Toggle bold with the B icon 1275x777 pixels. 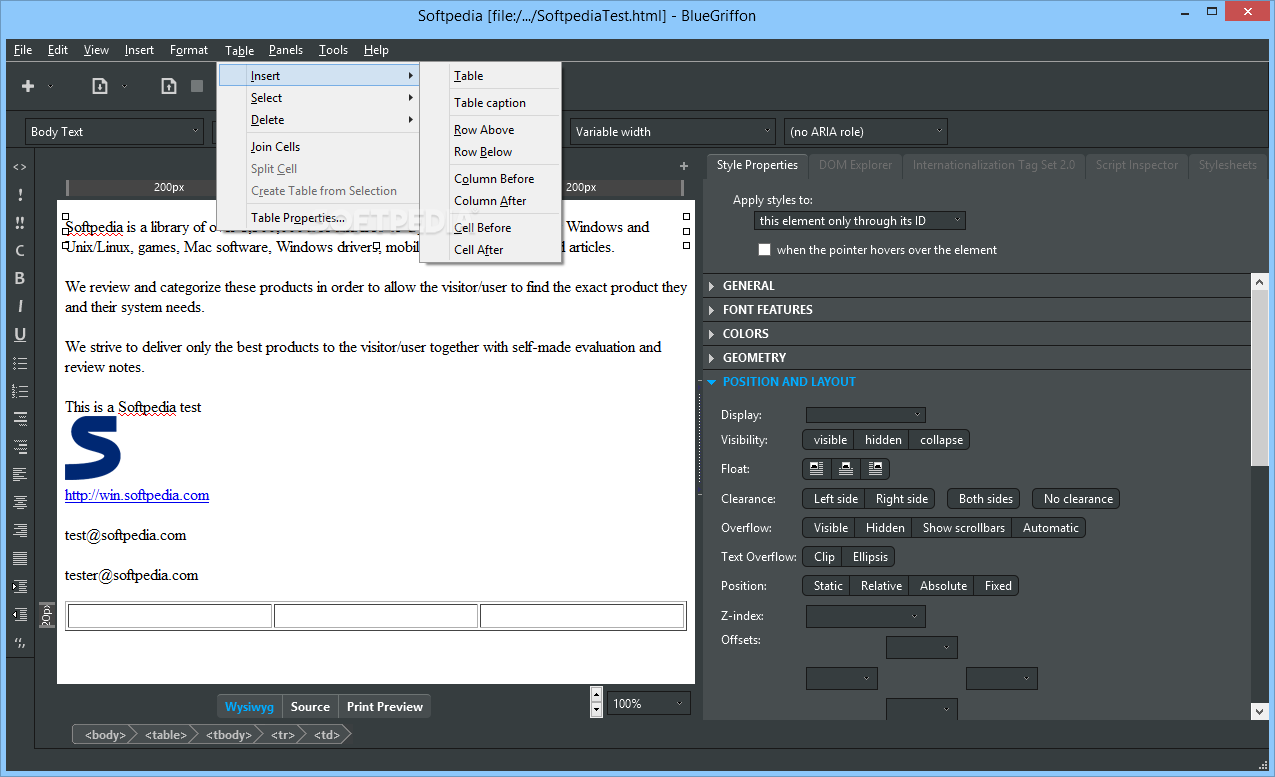(x=20, y=279)
